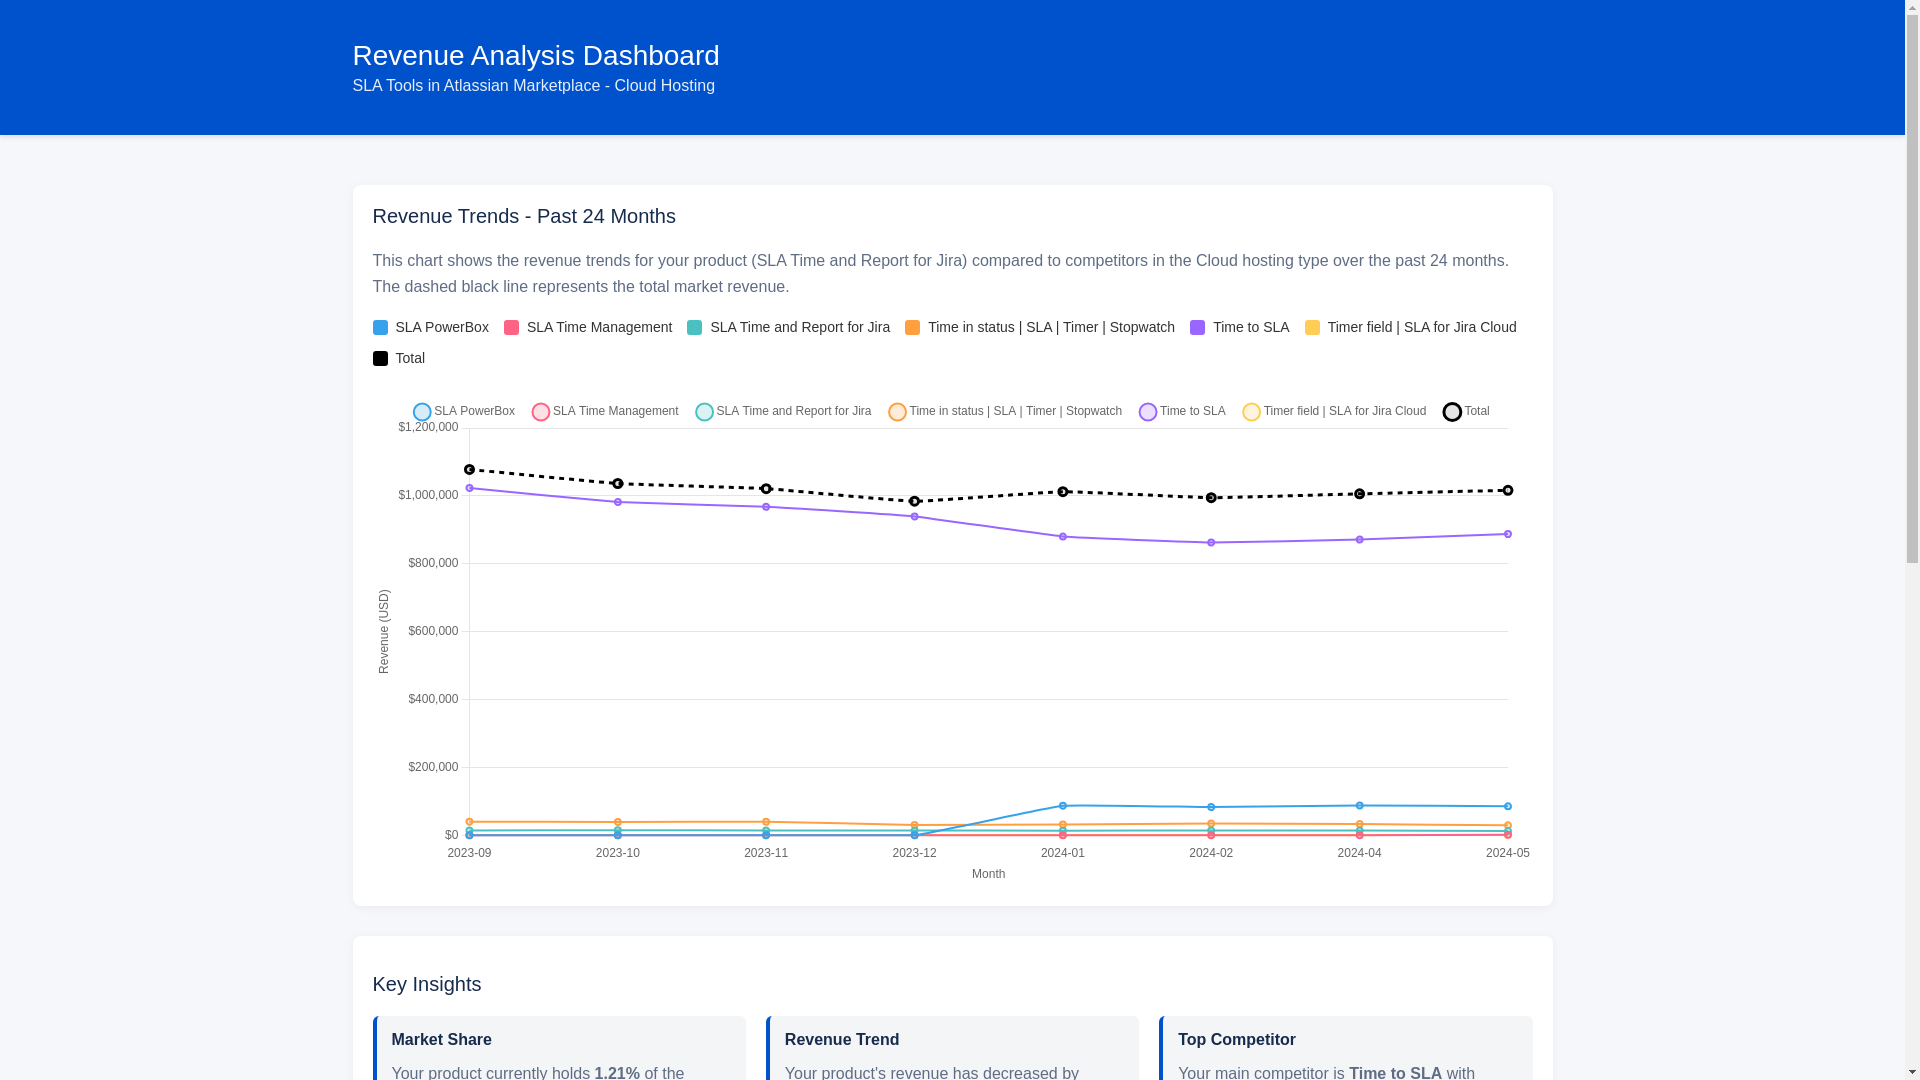Toggle Total series in chart legend
The image size is (1920, 1080).
pos(1466,412)
